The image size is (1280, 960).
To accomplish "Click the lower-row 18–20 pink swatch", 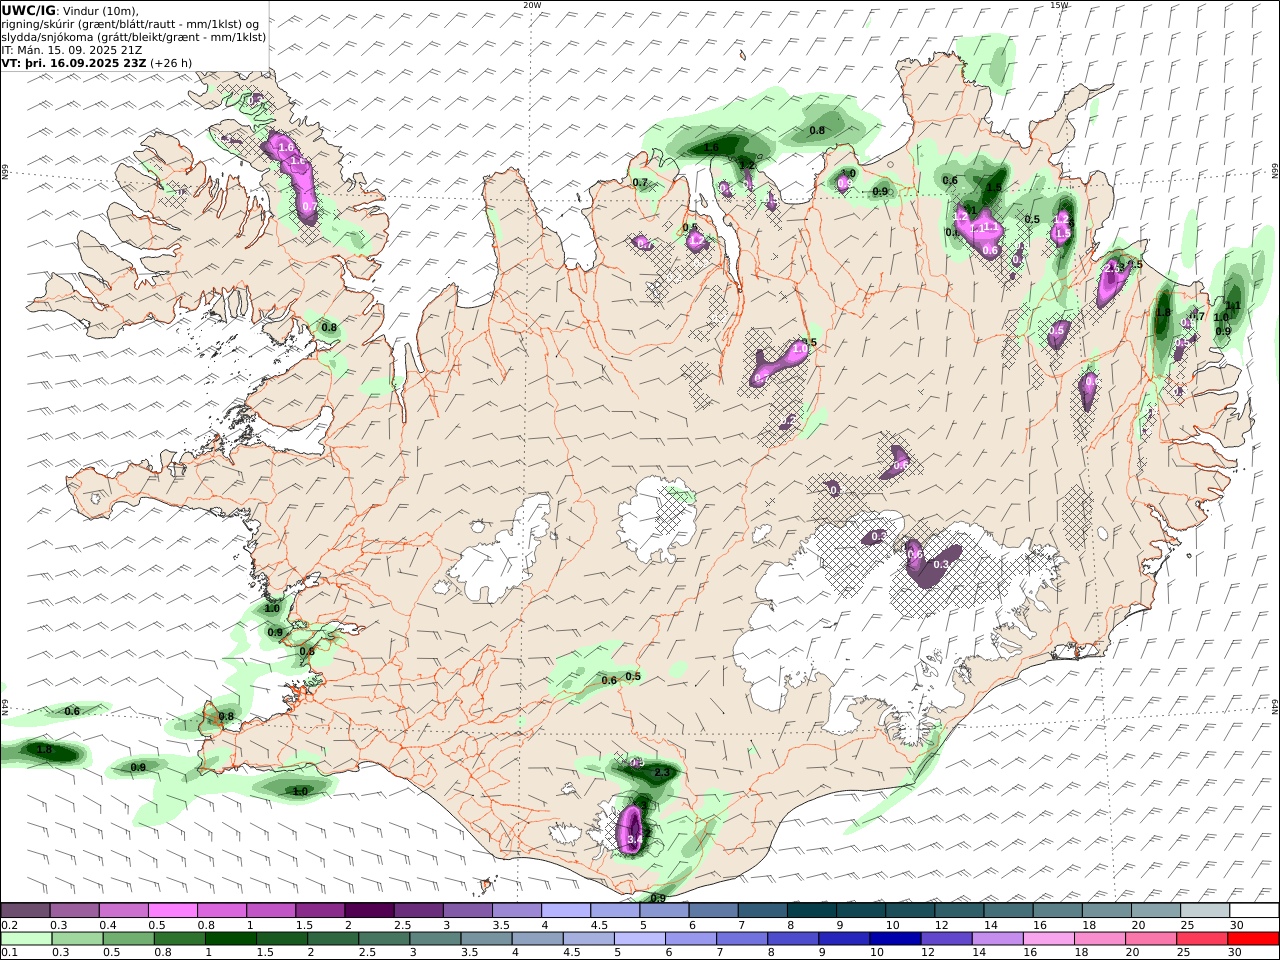I will click(x=1100, y=939).
